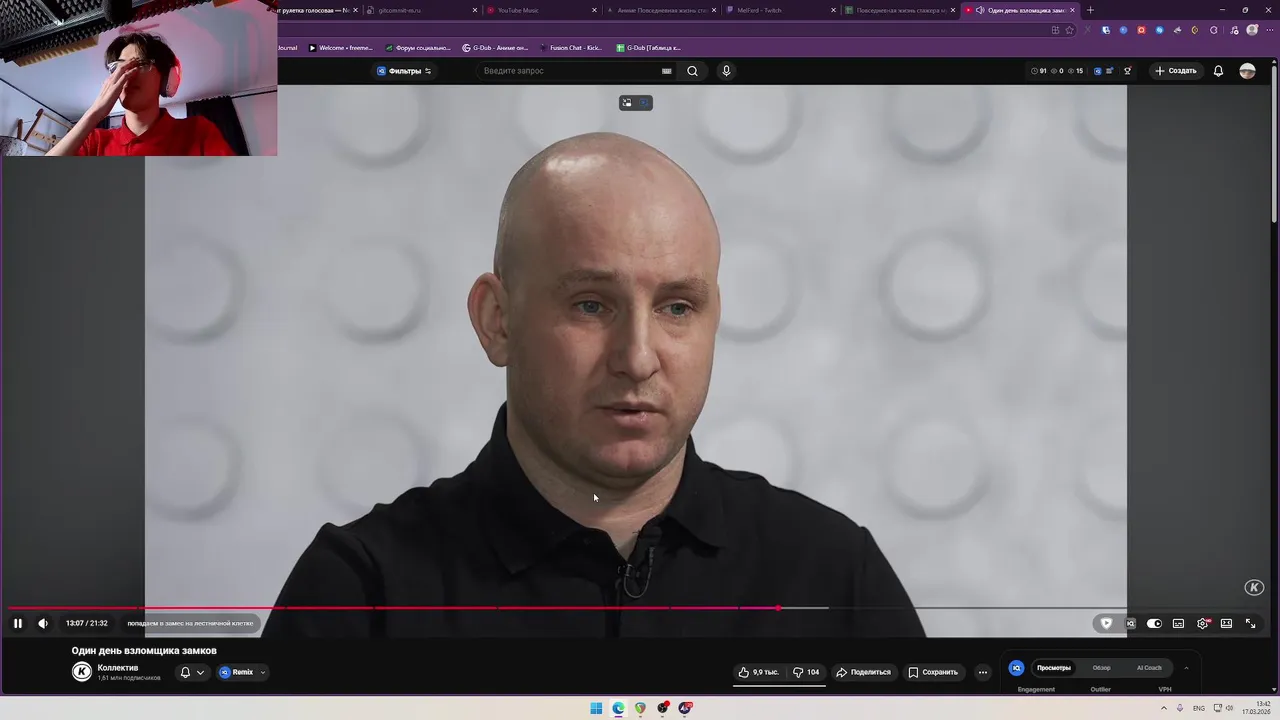This screenshot has width=1280, height=720.
Task: Click the trophy icon in vidIQ header bar
Action: point(1127,71)
